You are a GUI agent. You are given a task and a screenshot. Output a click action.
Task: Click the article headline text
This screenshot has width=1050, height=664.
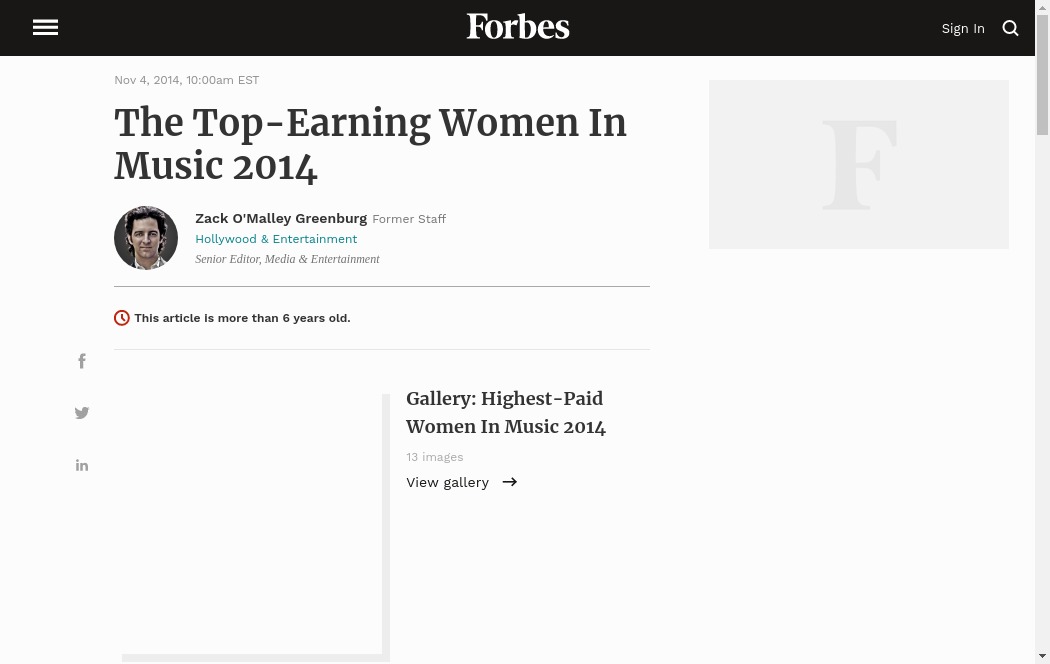(370, 144)
